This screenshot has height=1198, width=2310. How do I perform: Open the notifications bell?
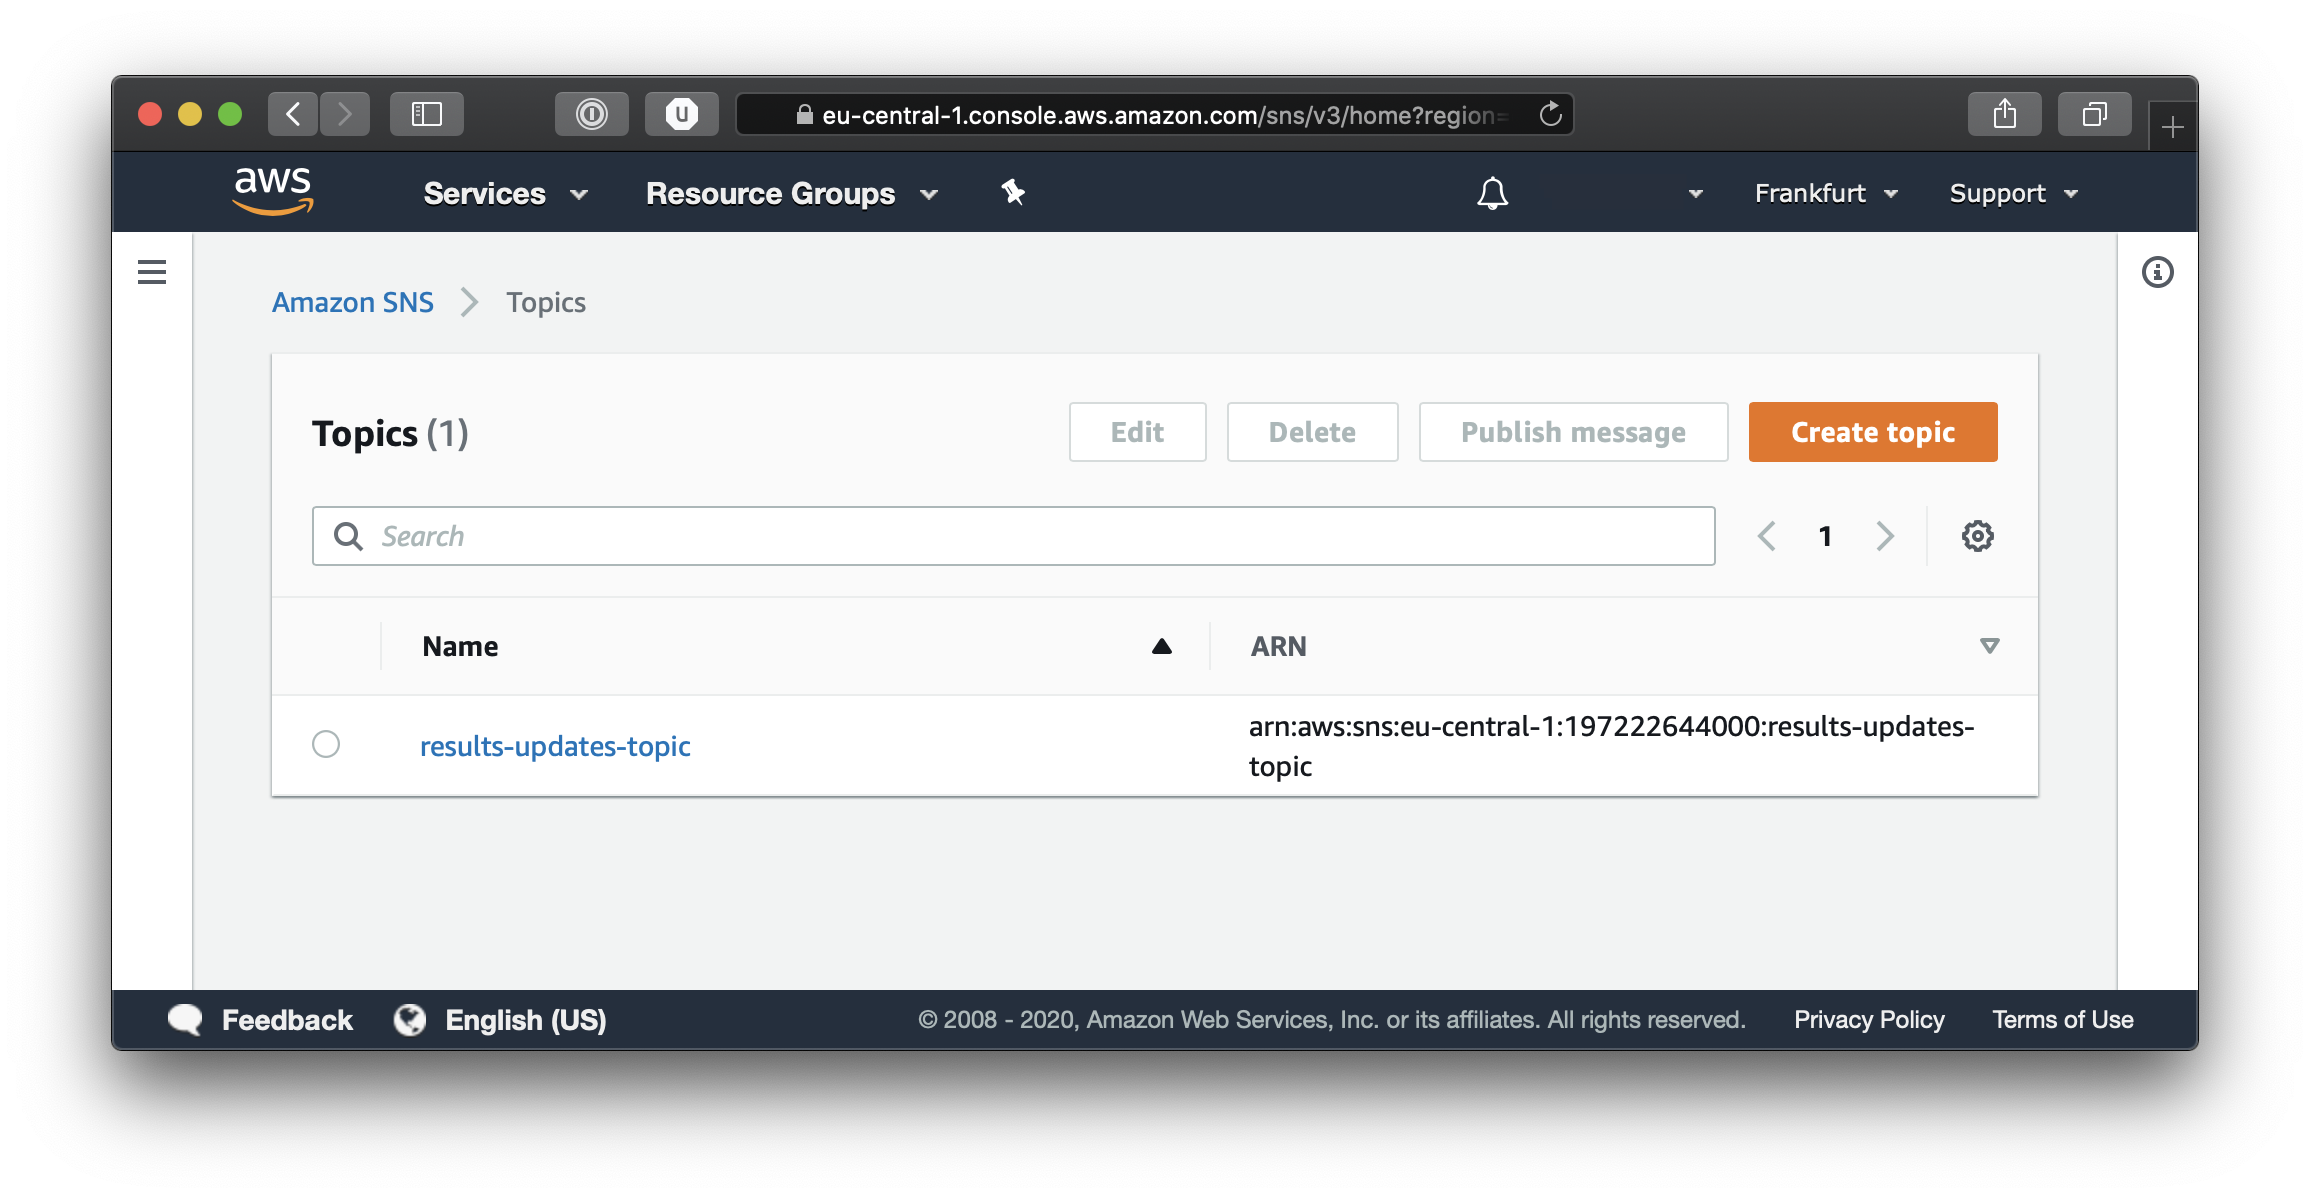(1492, 193)
